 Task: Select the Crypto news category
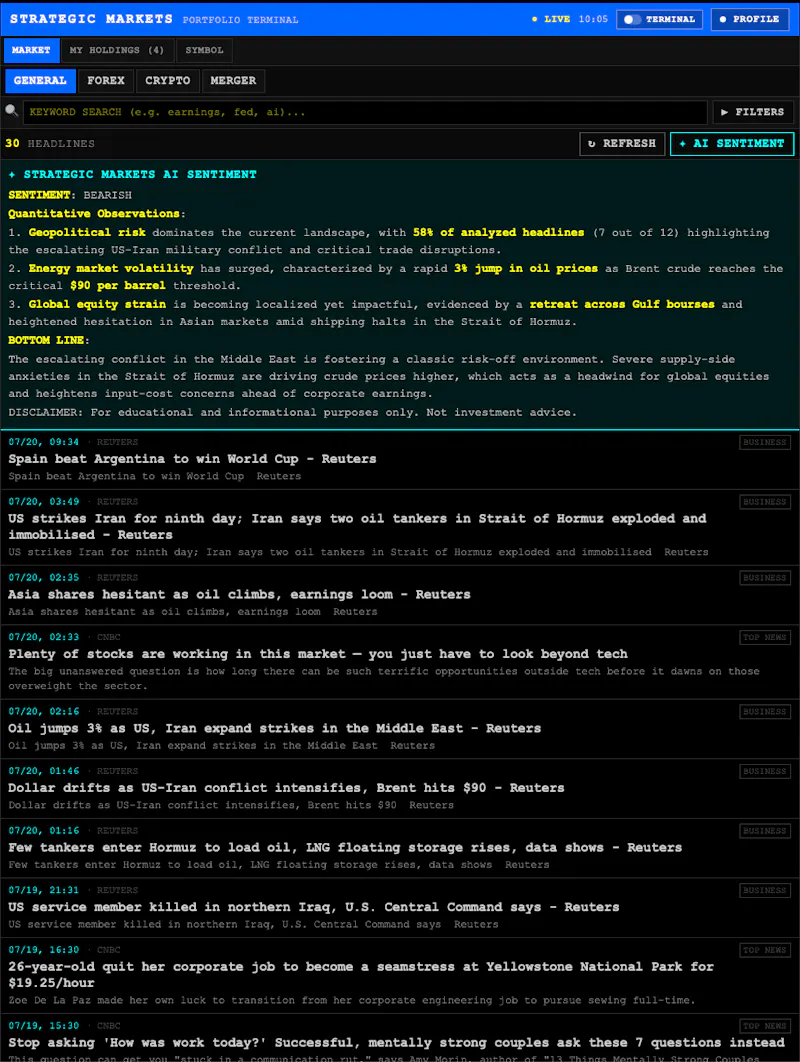pos(167,81)
